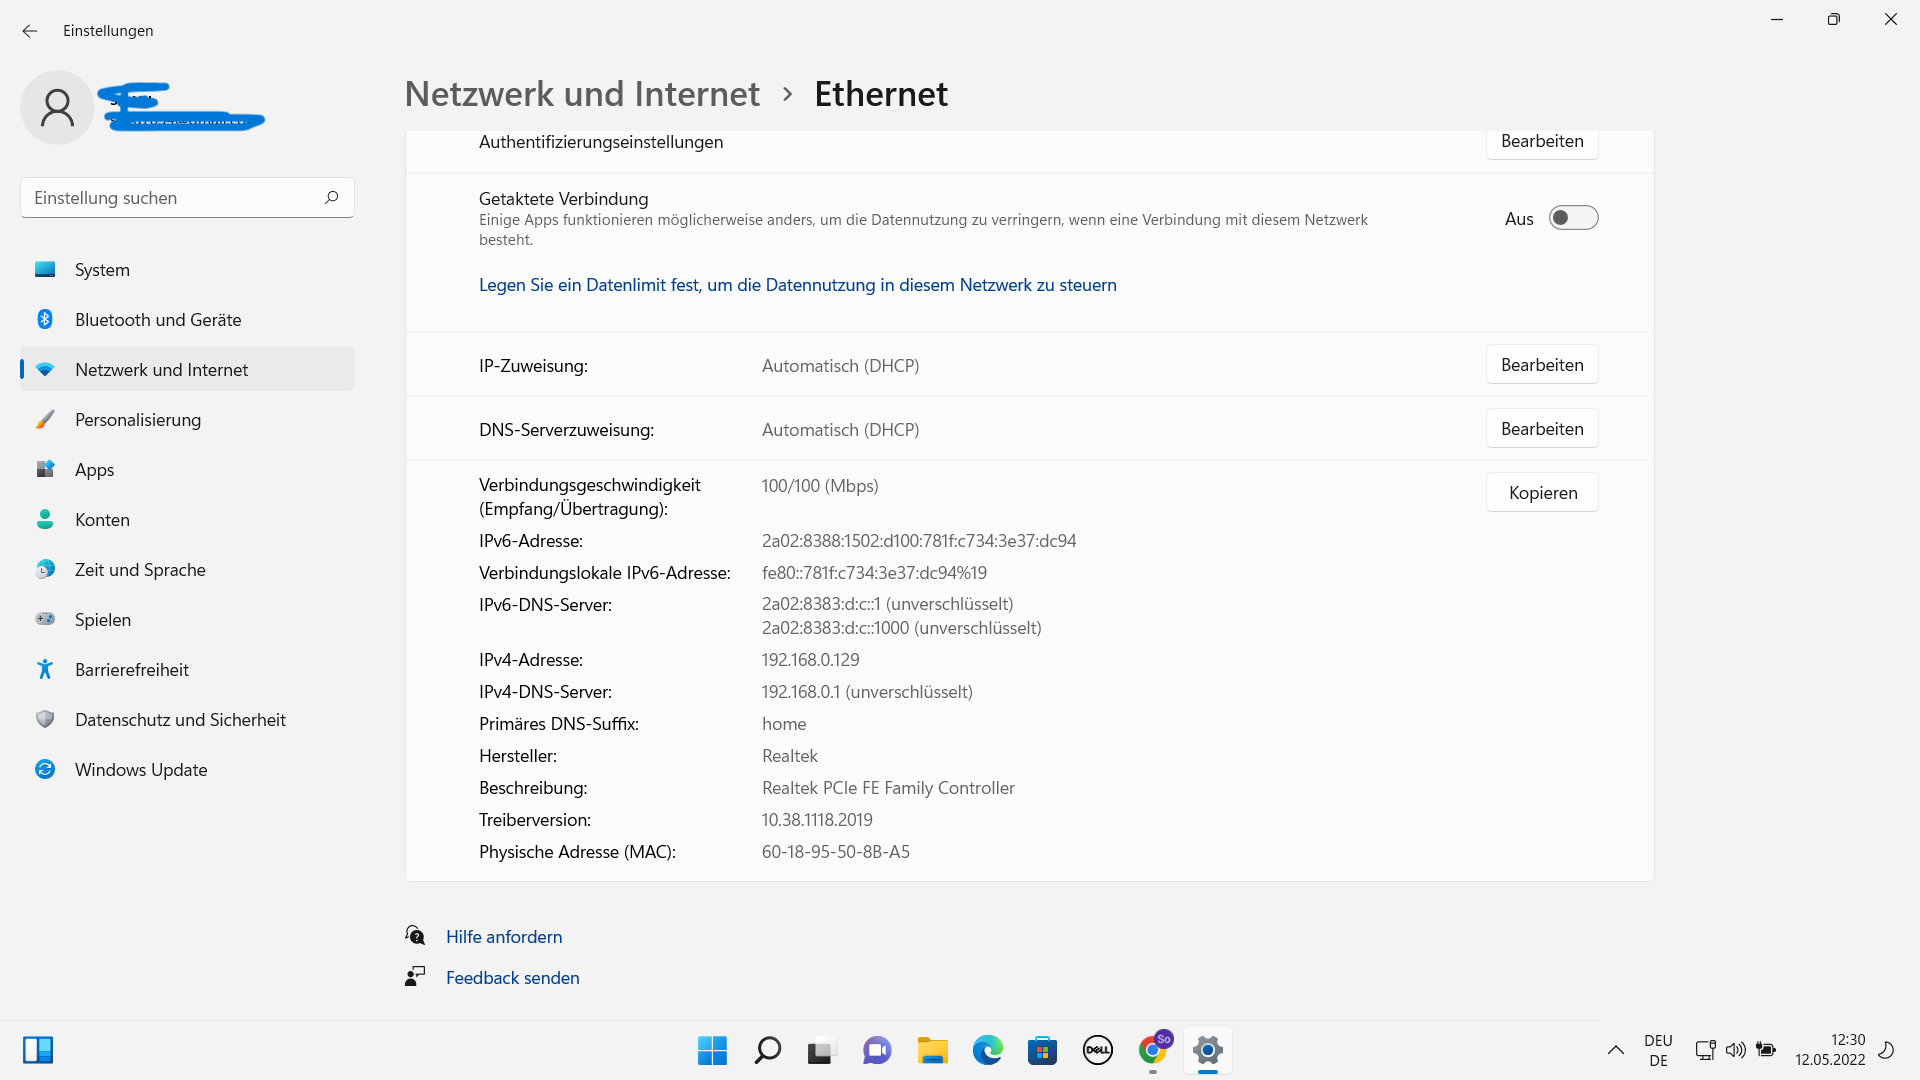Viewport: 1920px width, 1080px height.
Task: Open Microsoft Edge from taskbar
Action: point(987,1050)
